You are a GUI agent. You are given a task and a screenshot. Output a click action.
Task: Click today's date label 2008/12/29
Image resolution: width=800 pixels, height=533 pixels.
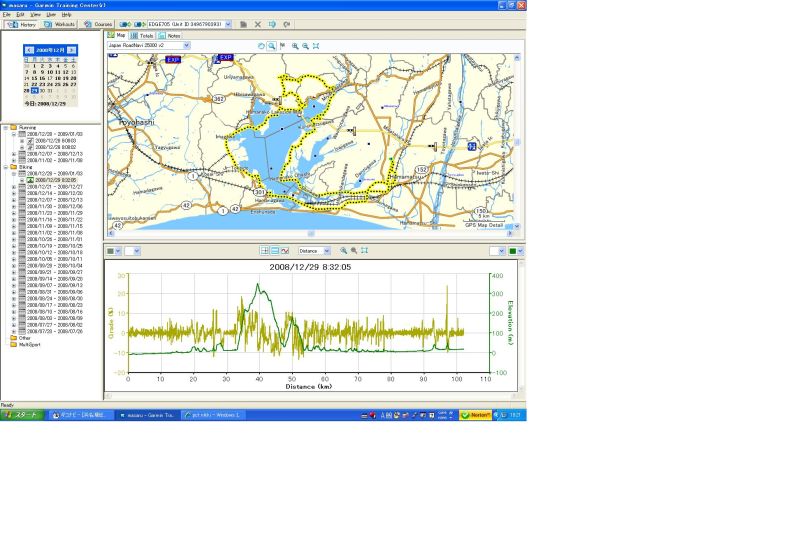pos(45,104)
